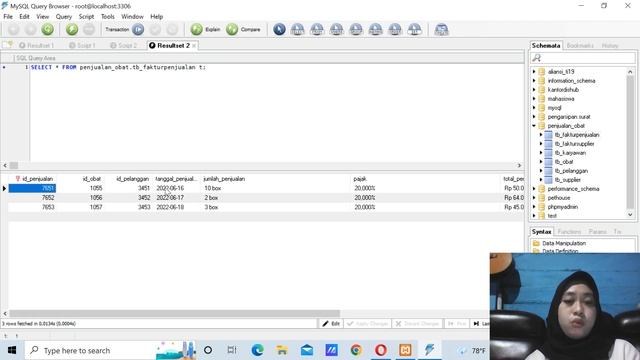Click the down arrow of Schemata scrollbar
The image size is (640, 360).
point(630,215)
